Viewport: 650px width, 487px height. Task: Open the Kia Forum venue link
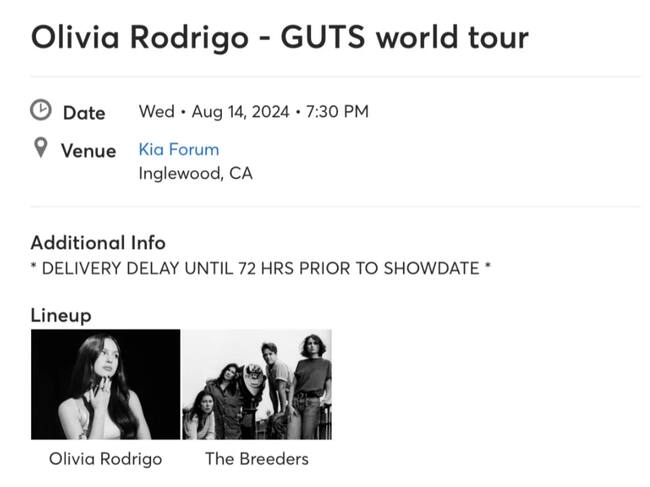pyautogui.click(x=178, y=150)
